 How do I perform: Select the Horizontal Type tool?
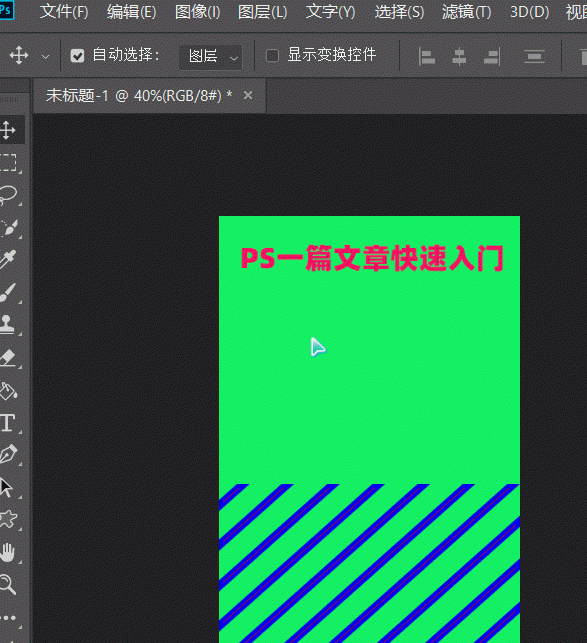point(7,423)
